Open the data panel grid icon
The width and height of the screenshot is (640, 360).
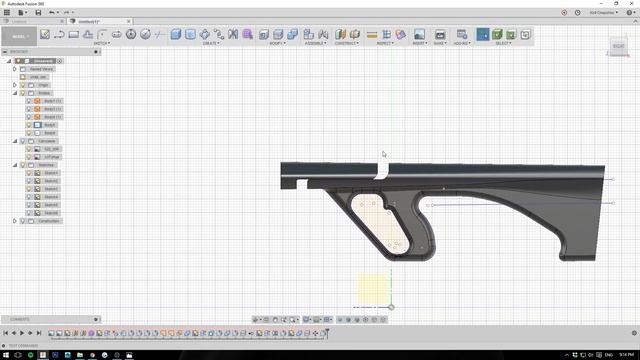[7, 13]
